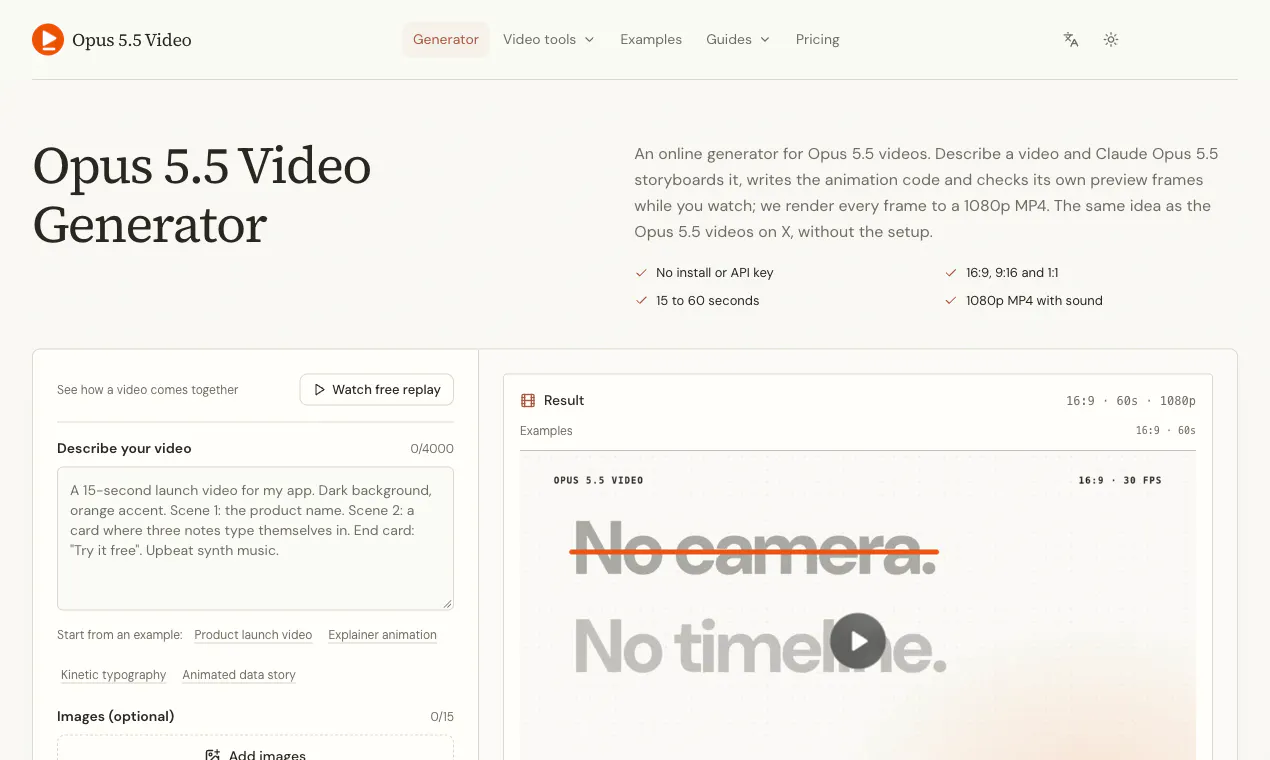
Task: Click the '16:9, 9:16 and 1:1' text
Action: pyautogui.click(x=1012, y=273)
